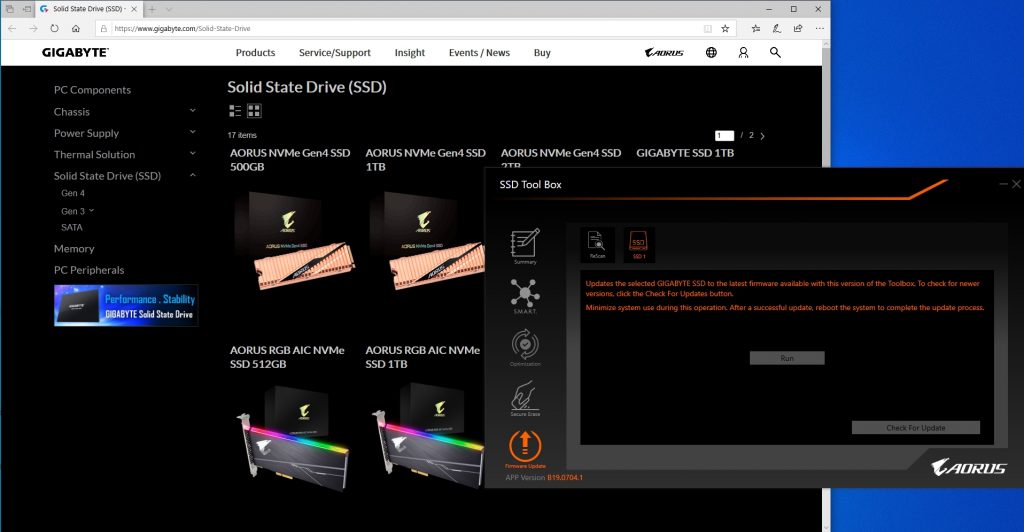The image size is (1024, 532).
Task: Collapse the Solid State Drive (SSD) category chevron
Action: tap(193, 175)
